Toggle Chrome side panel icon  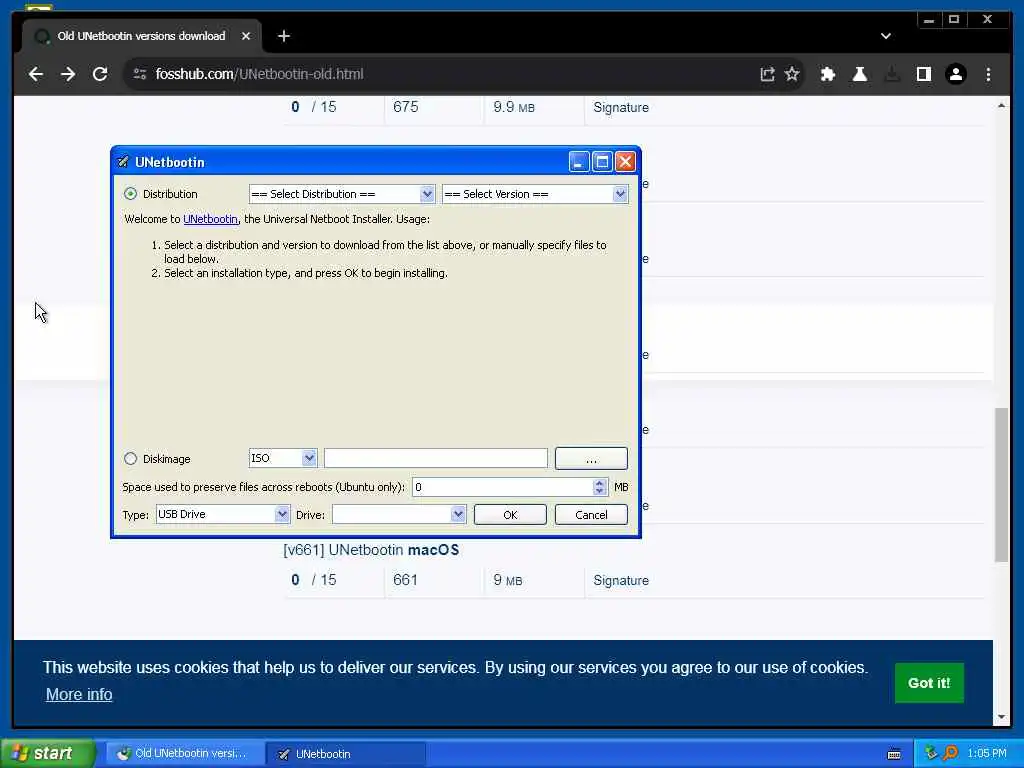[924, 74]
